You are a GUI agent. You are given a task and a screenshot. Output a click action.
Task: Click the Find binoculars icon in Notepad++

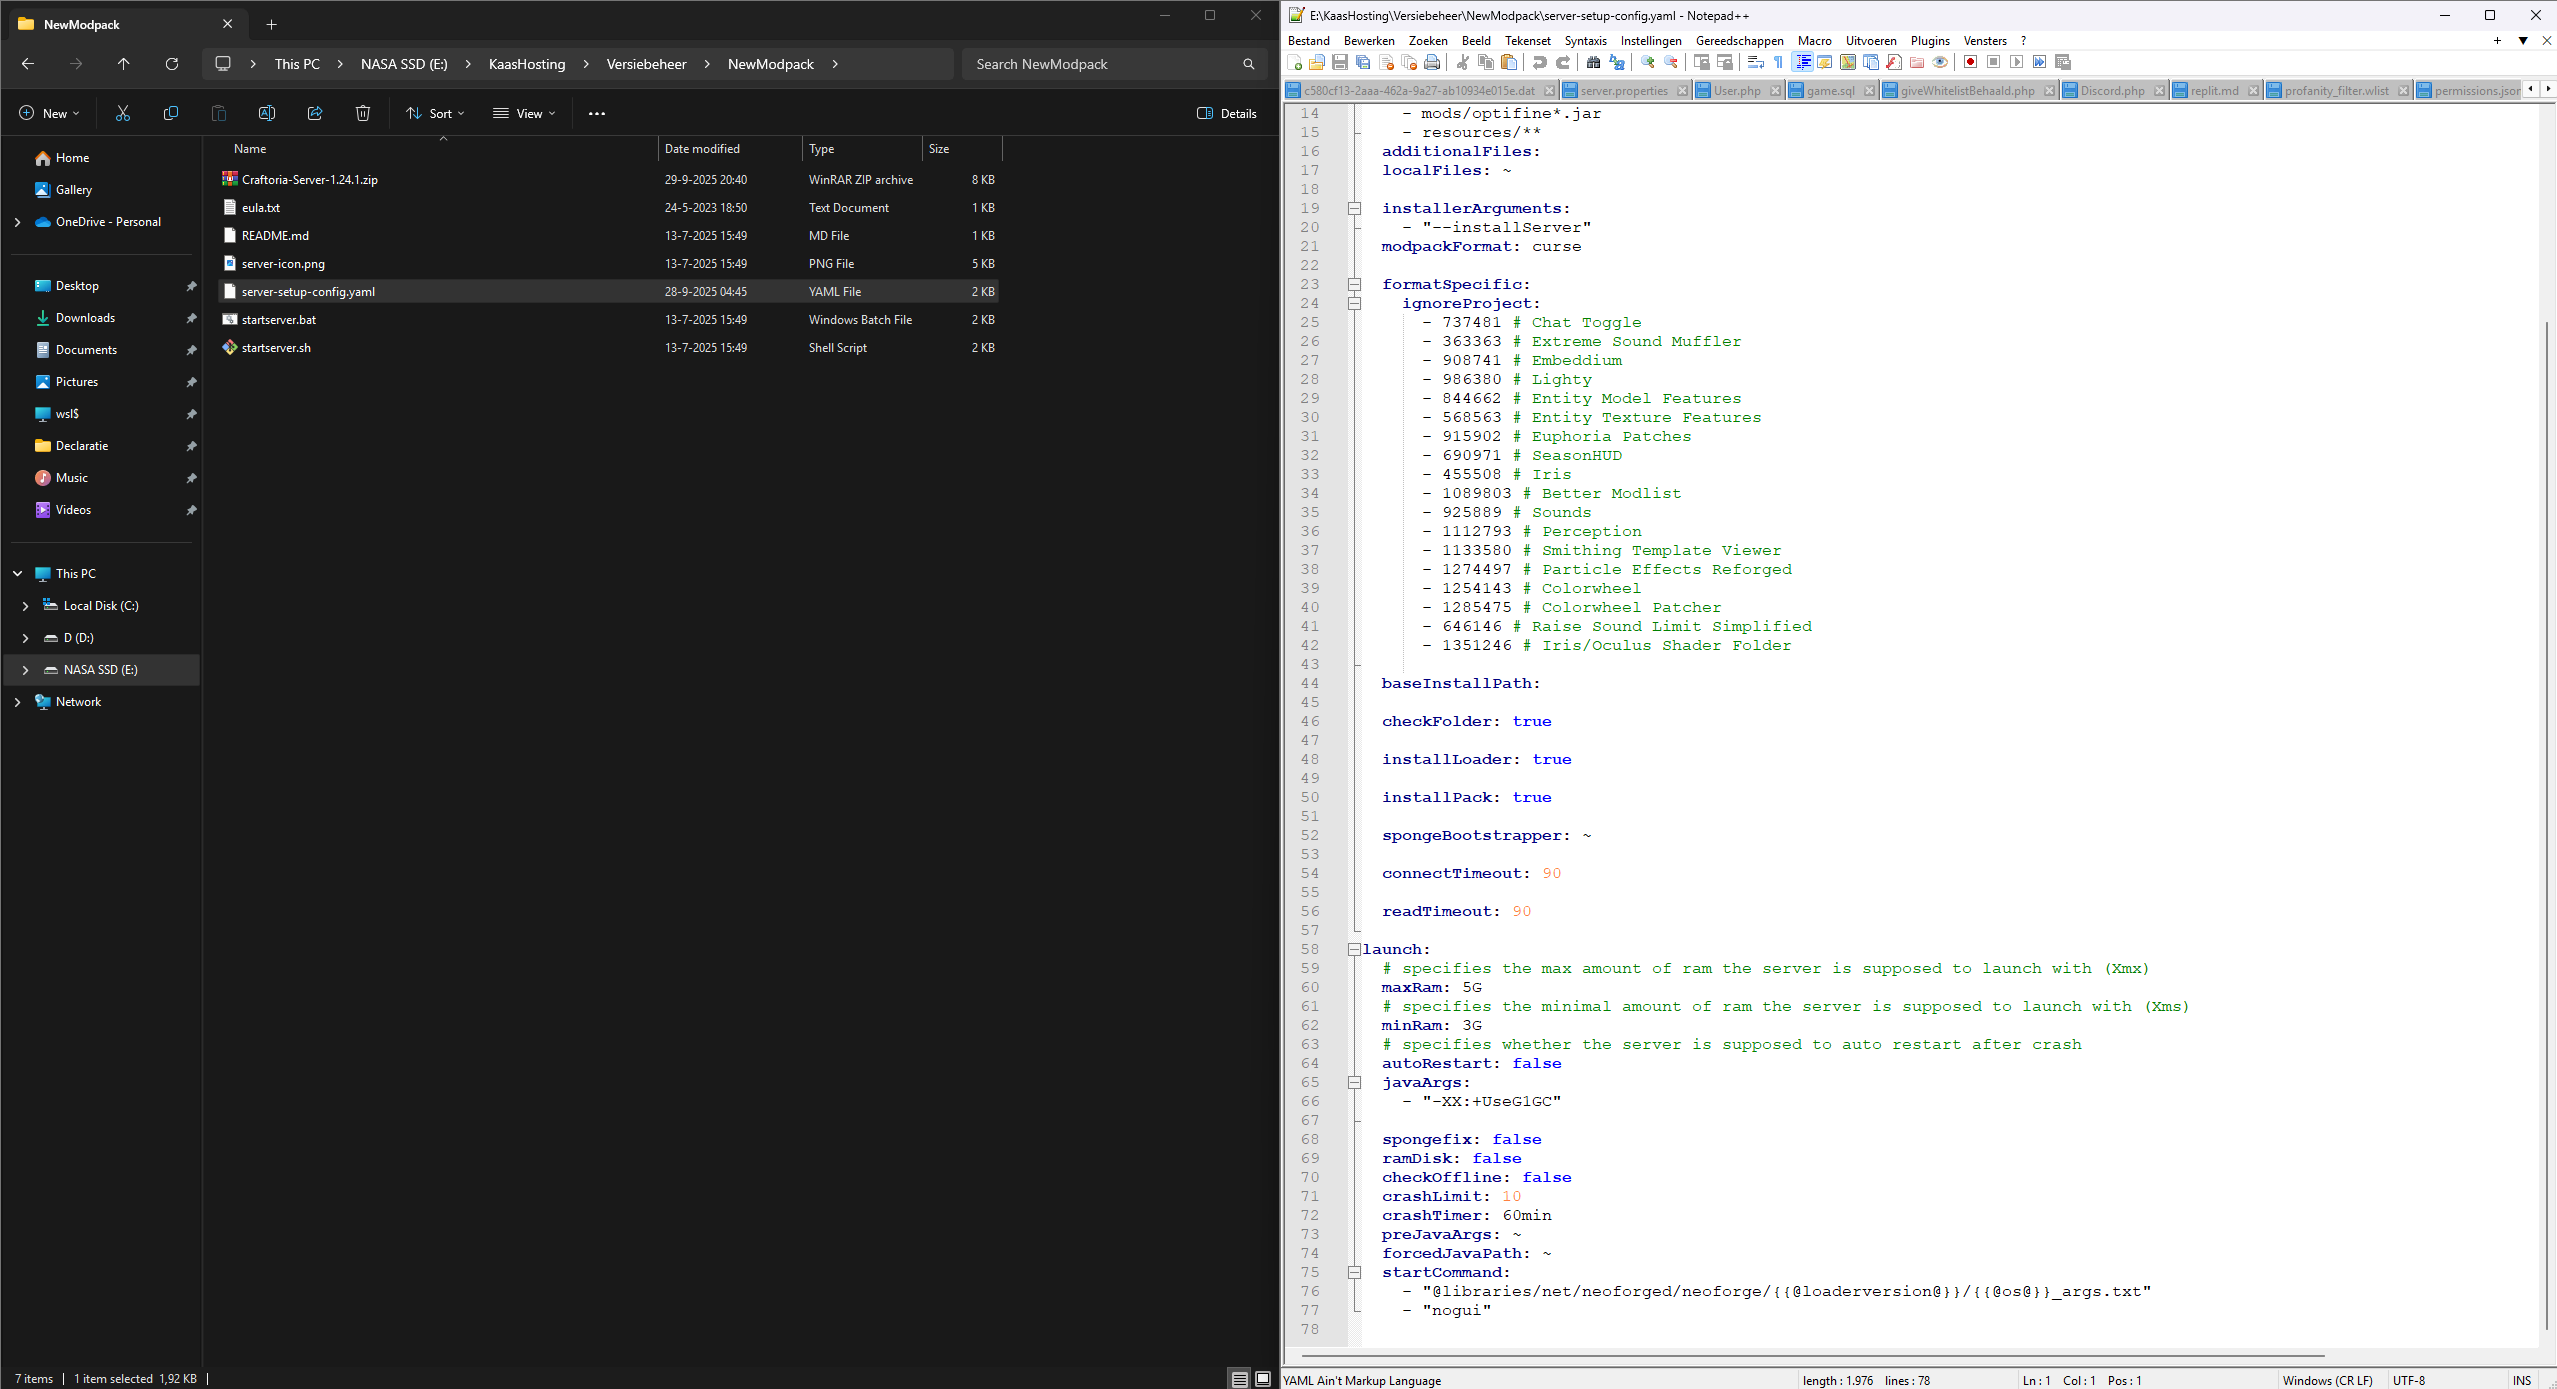tap(1593, 62)
